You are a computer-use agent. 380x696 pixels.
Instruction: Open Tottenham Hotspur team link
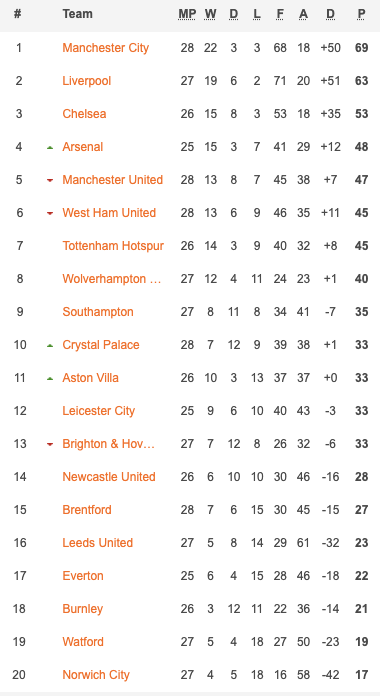click(x=113, y=245)
